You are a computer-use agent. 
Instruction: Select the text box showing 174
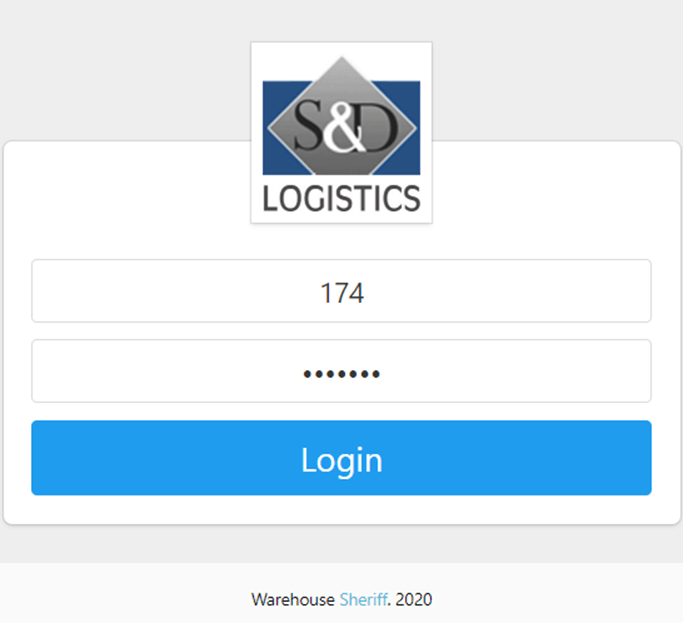[x=342, y=291]
